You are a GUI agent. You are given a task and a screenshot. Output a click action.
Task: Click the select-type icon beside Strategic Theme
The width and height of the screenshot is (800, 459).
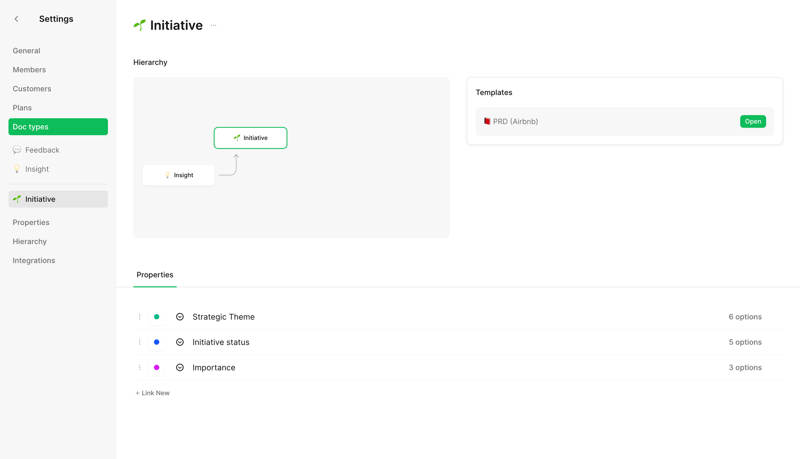[x=180, y=317]
